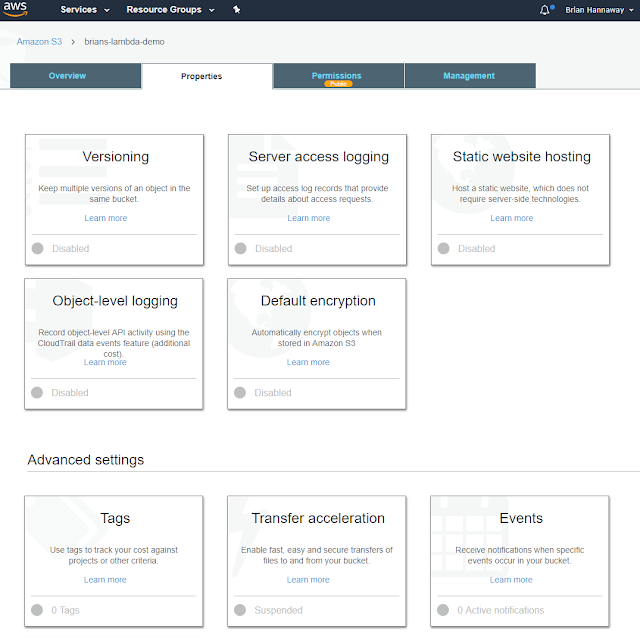Click the Suspended status text
The height and width of the screenshot is (638, 640).
pos(278,610)
